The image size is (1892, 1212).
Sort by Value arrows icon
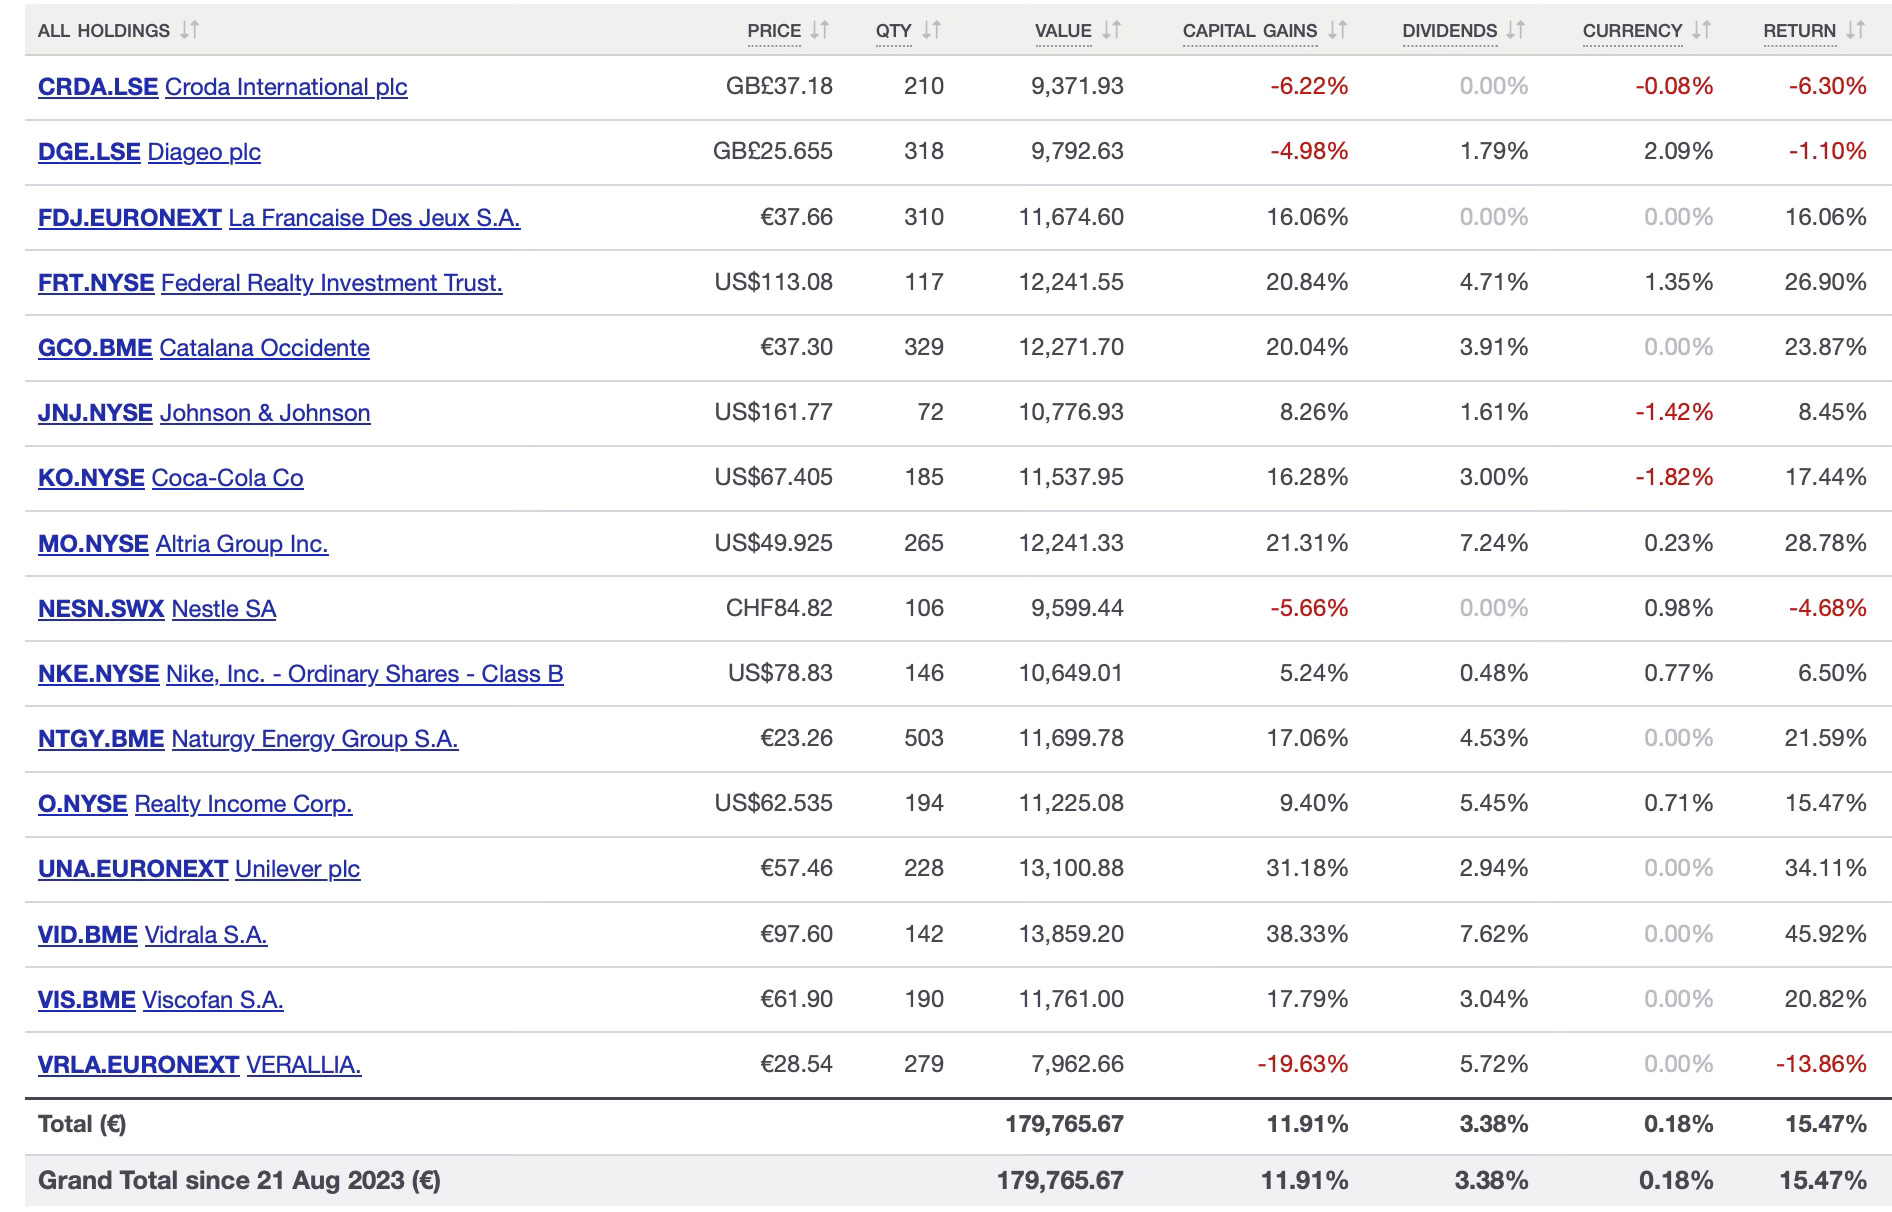click(x=1111, y=30)
